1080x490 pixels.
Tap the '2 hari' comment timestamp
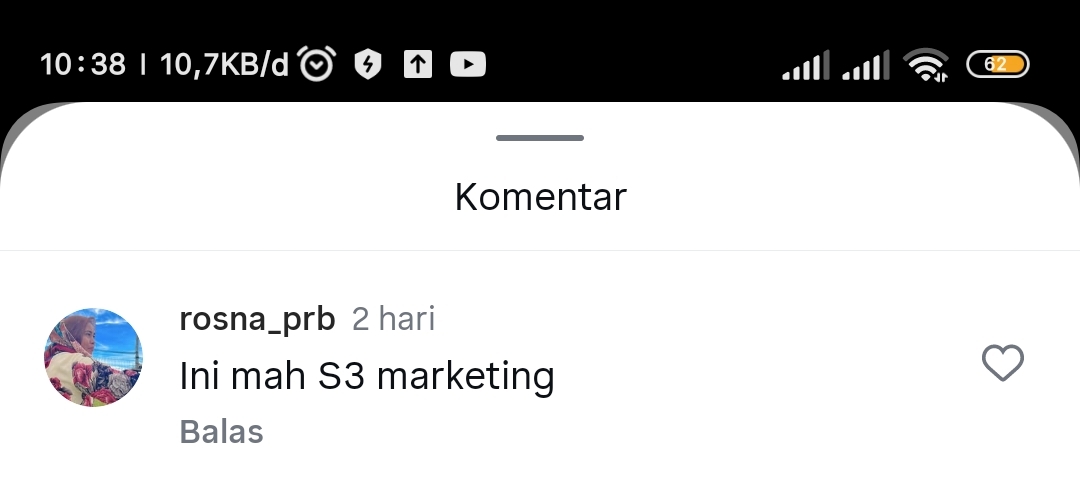pos(393,319)
